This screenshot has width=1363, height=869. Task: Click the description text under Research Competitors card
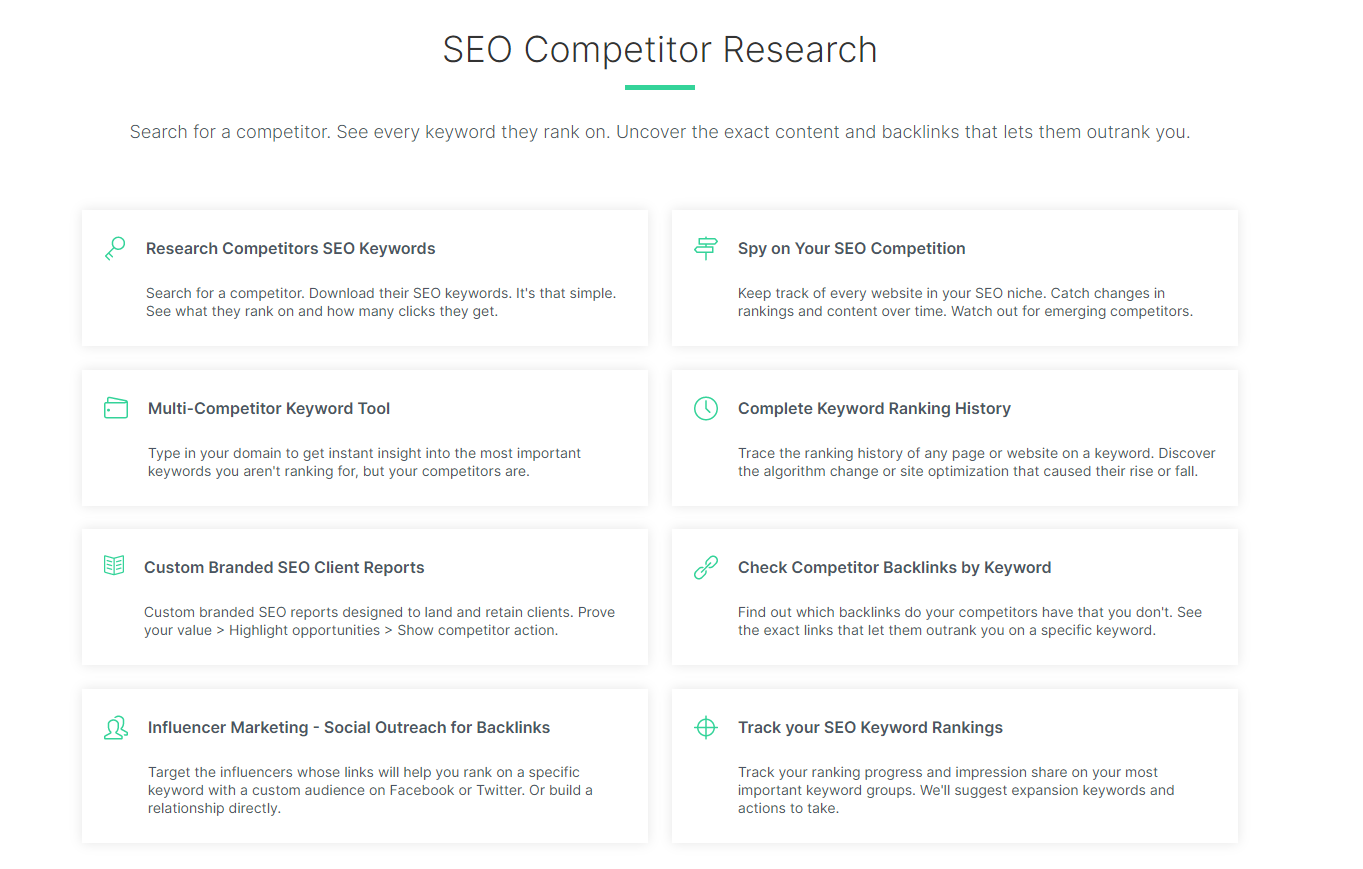click(x=381, y=302)
